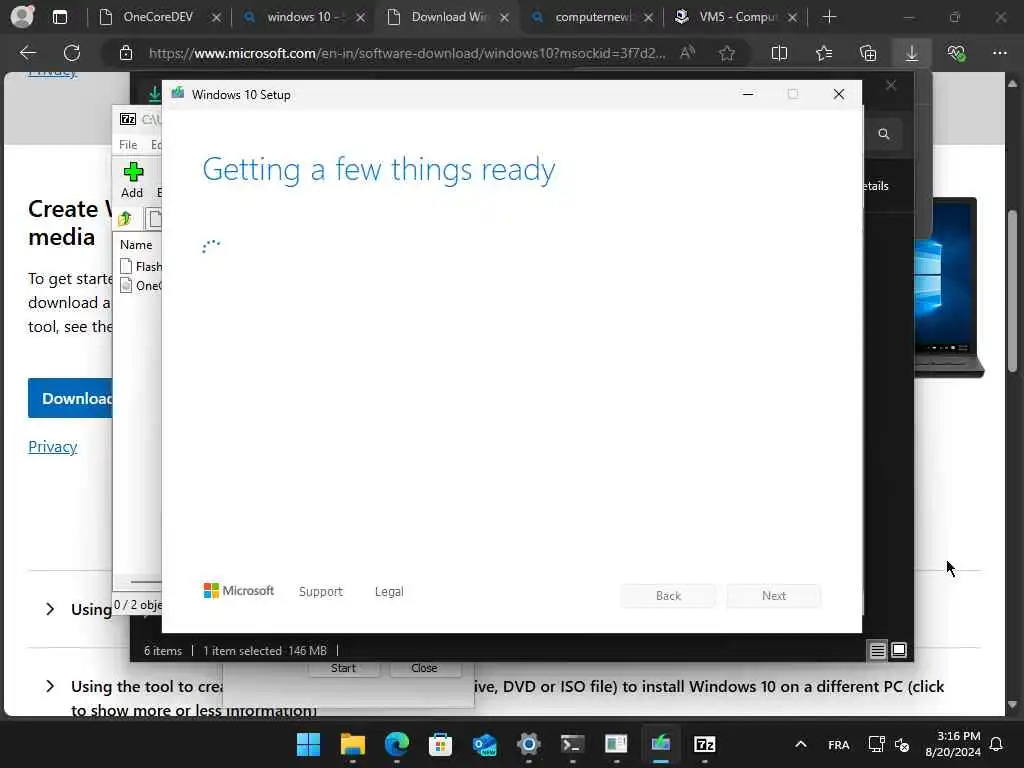This screenshot has height=768, width=1024.
Task: Open Microsoft Edge from taskbar
Action: 396,744
